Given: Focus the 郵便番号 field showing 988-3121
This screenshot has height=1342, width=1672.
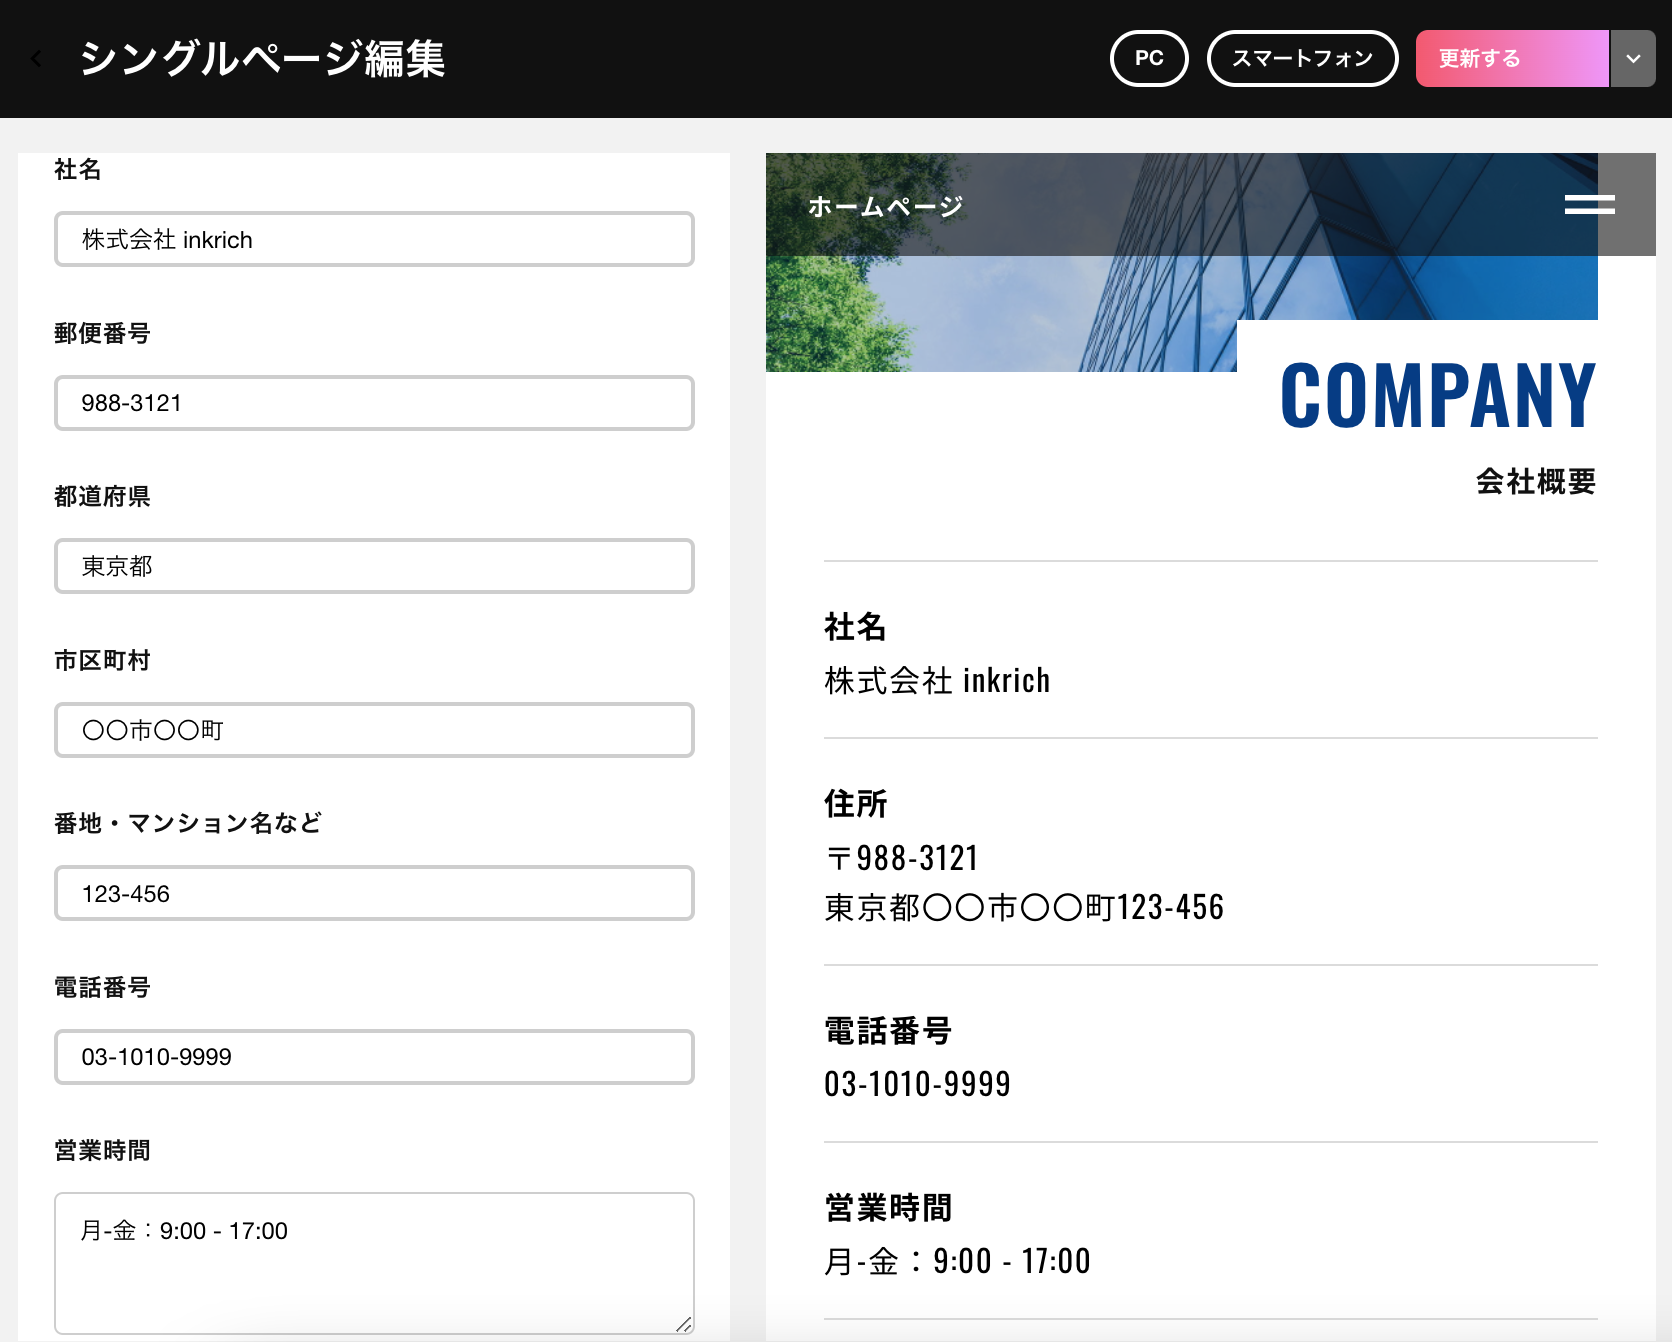Looking at the screenshot, I should (x=374, y=403).
